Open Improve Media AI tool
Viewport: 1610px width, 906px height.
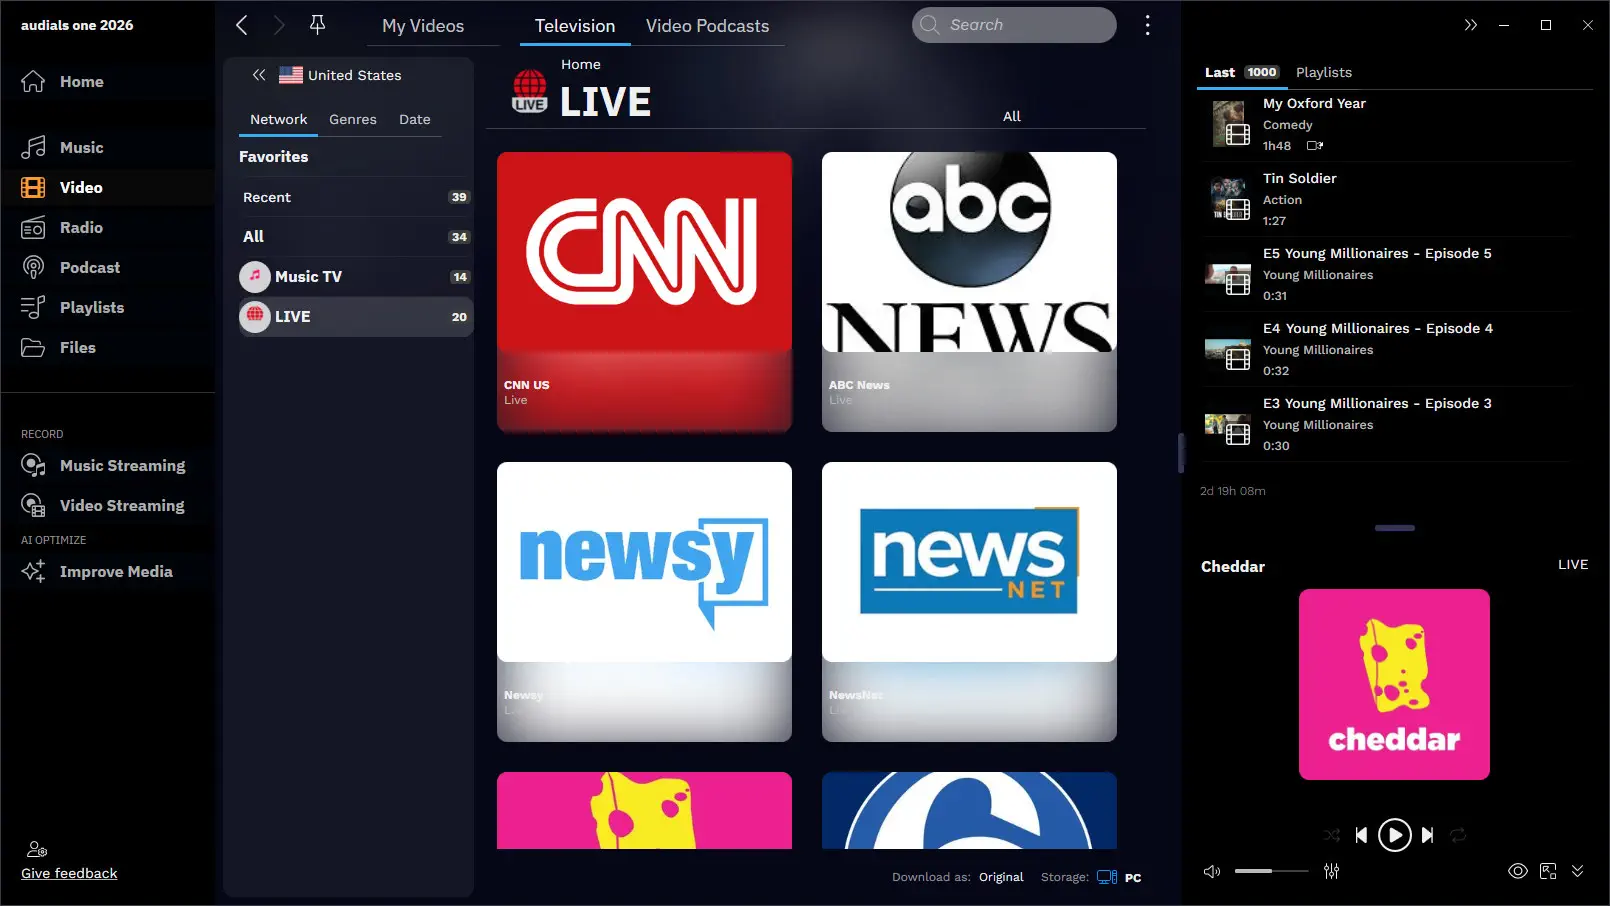pos(115,572)
